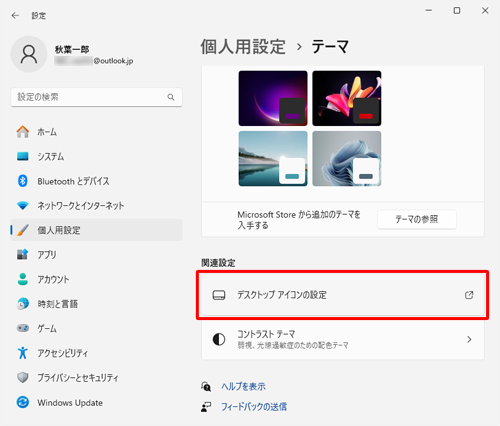Click the privacy shield icon
Image resolution: width=500 pixels, height=426 pixels.
tap(23, 377)
